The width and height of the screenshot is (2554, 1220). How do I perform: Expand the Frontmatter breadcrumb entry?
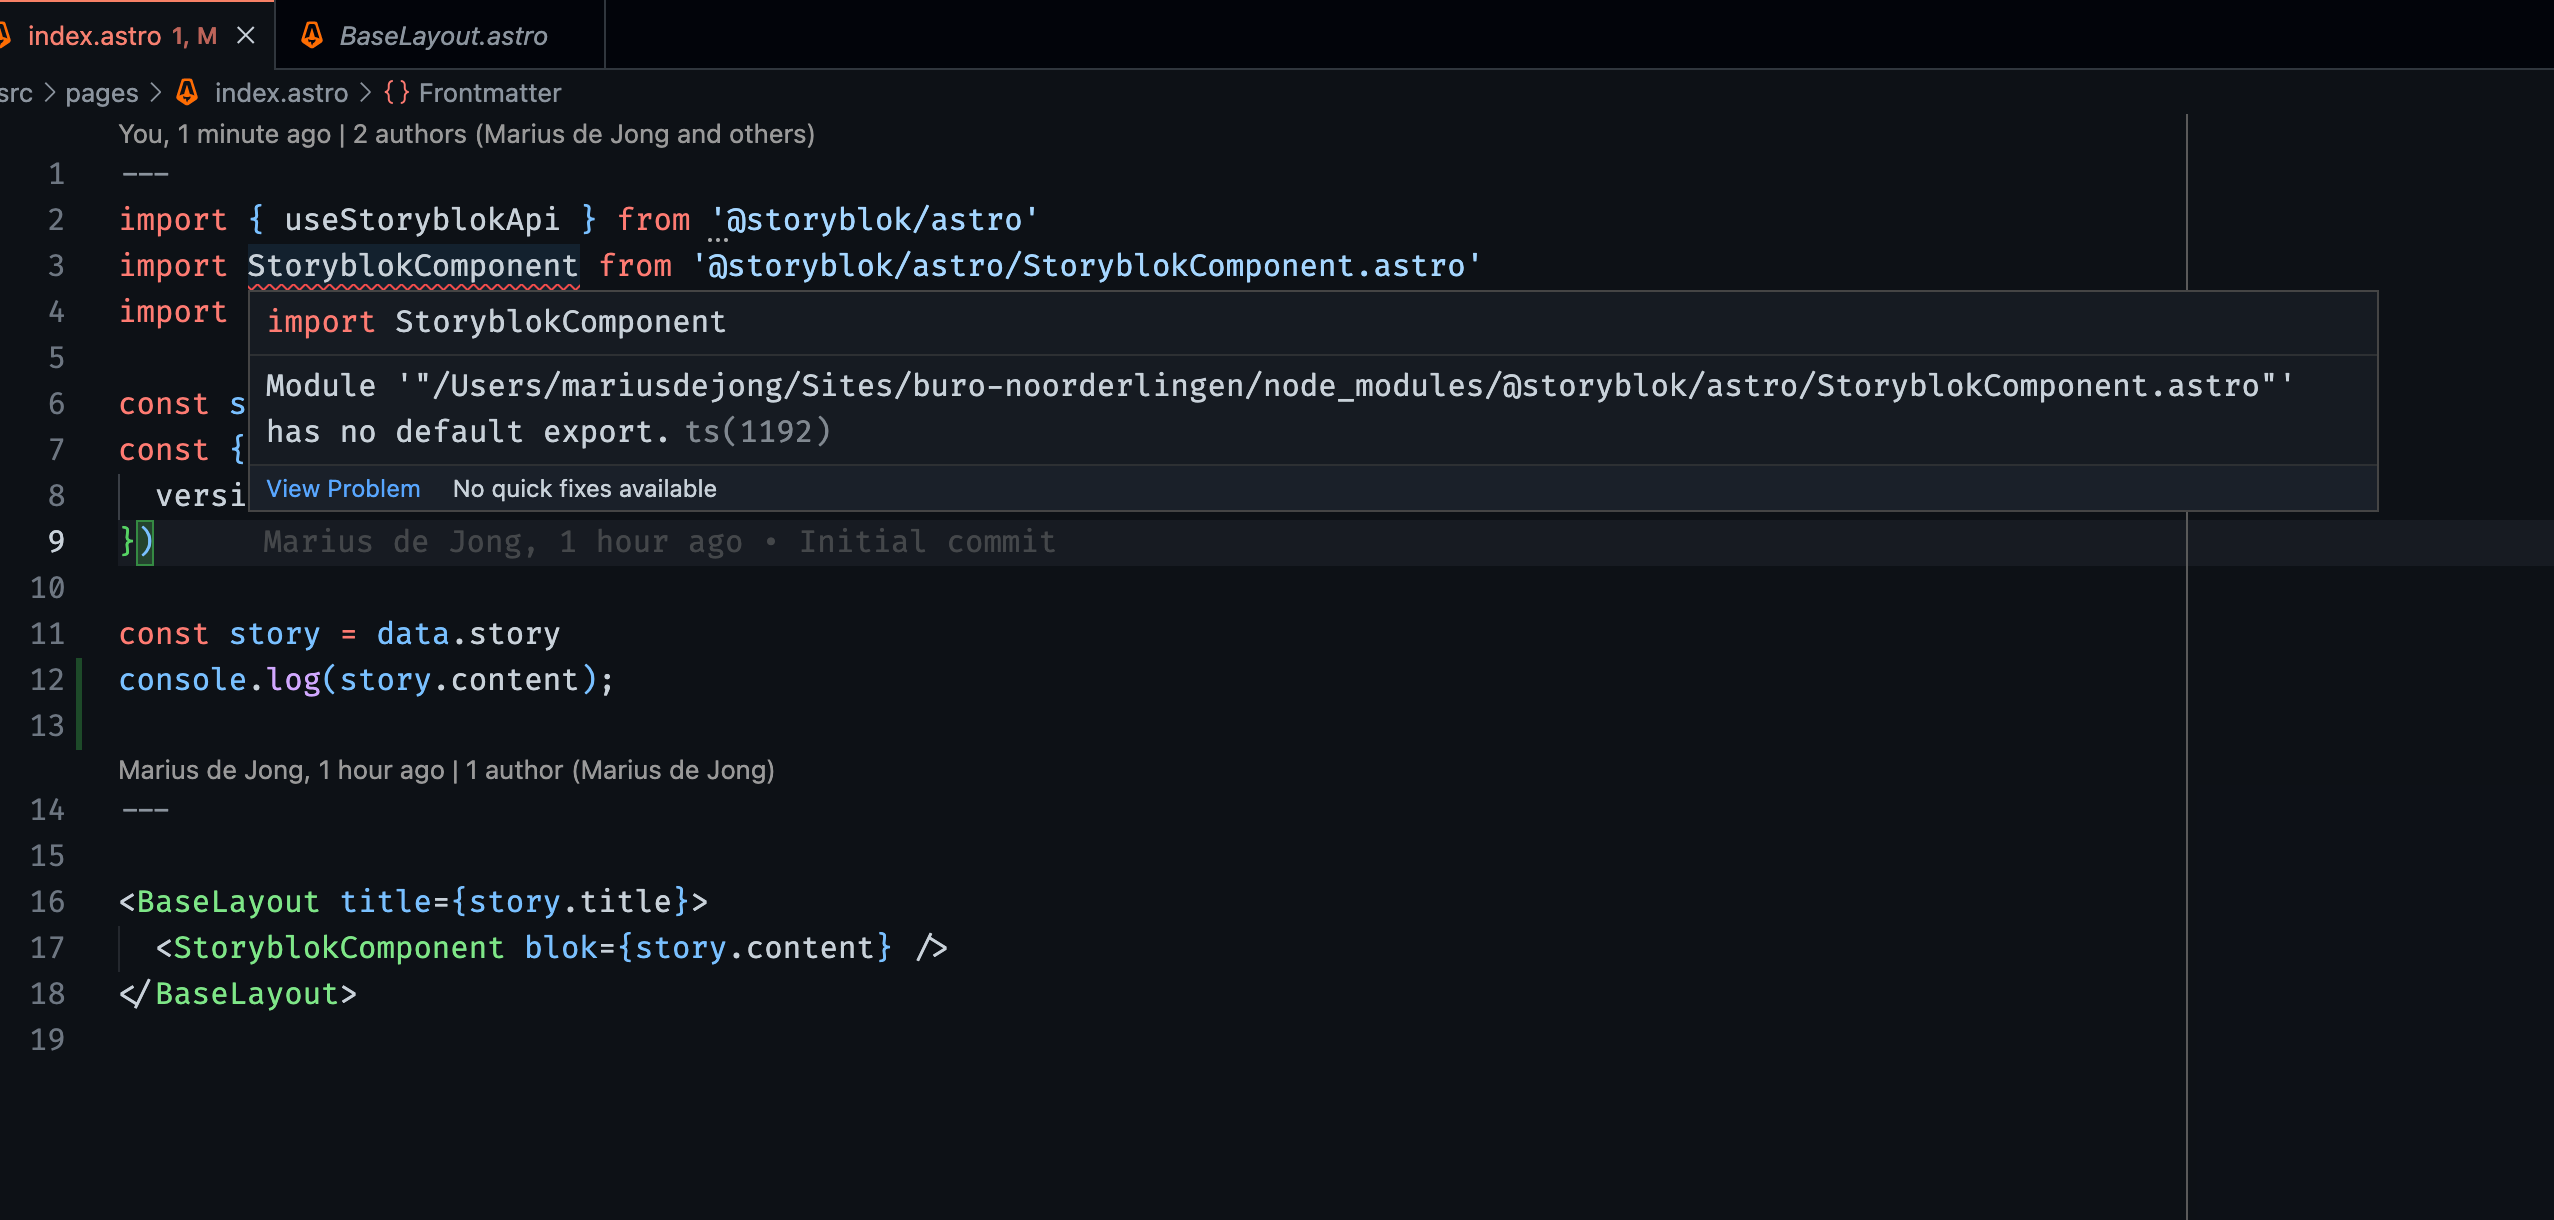coord(490,92)
